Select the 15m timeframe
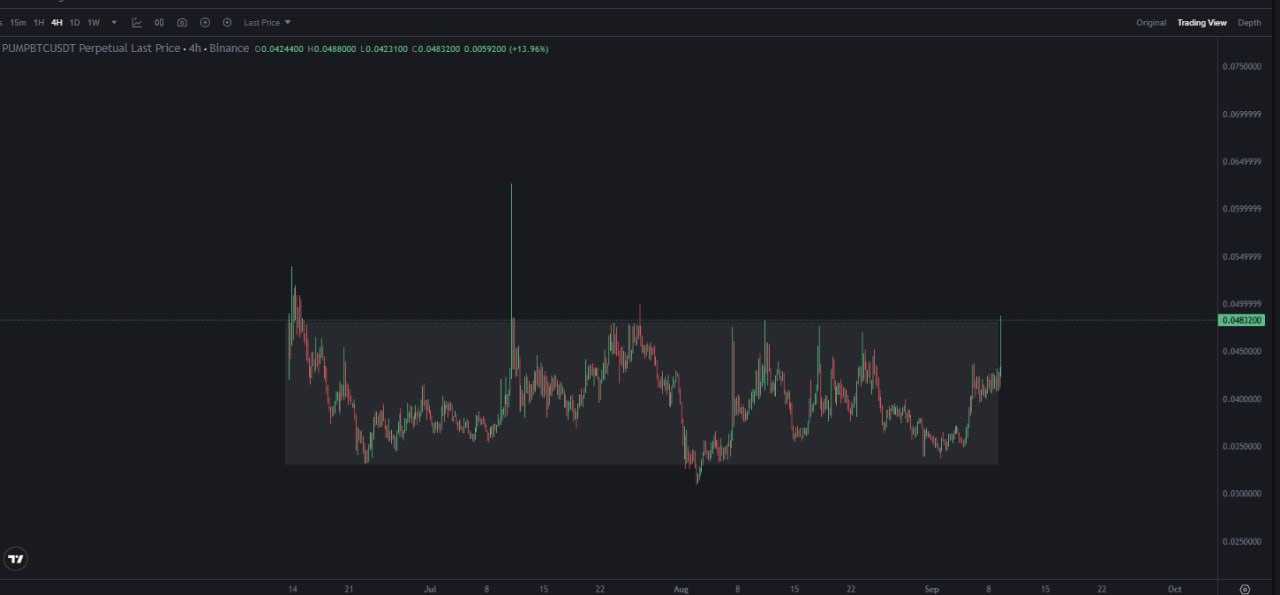 point(18,22)
